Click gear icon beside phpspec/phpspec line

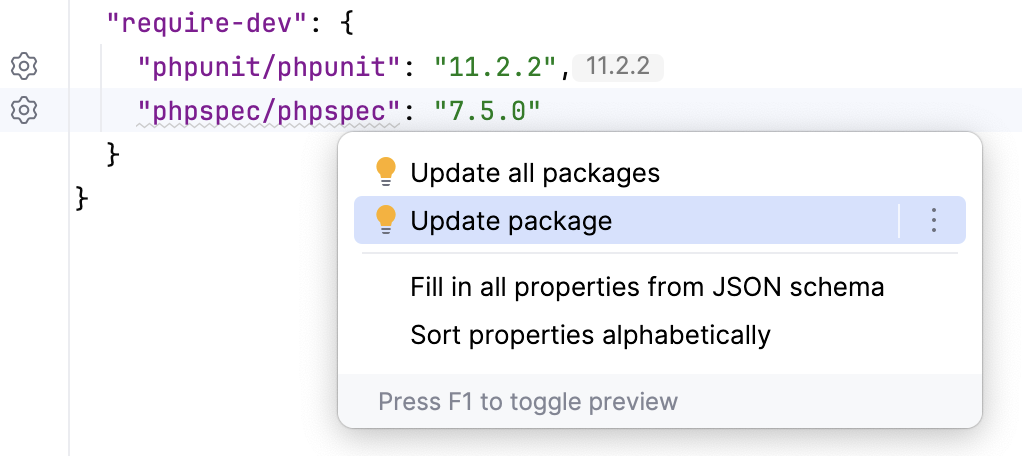(x=24, y=110)
